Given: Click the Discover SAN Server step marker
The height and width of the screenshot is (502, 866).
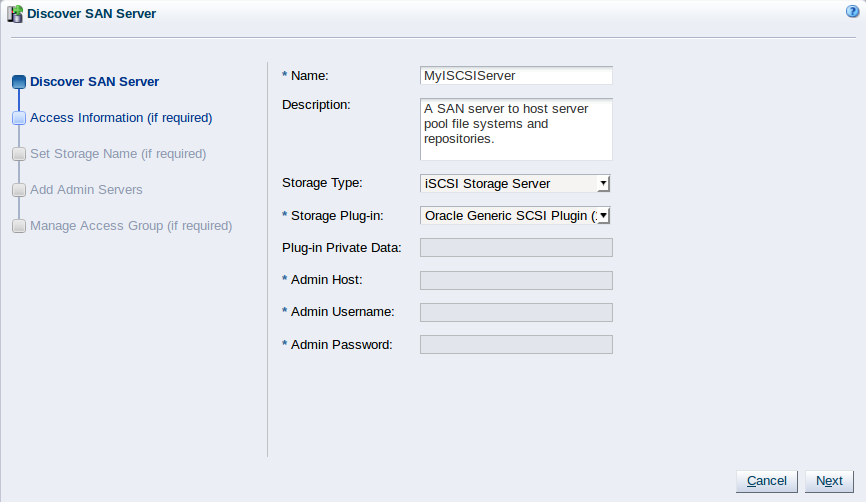Looking at the screenshot, I should pyautogui.click(x=19, y=82).
